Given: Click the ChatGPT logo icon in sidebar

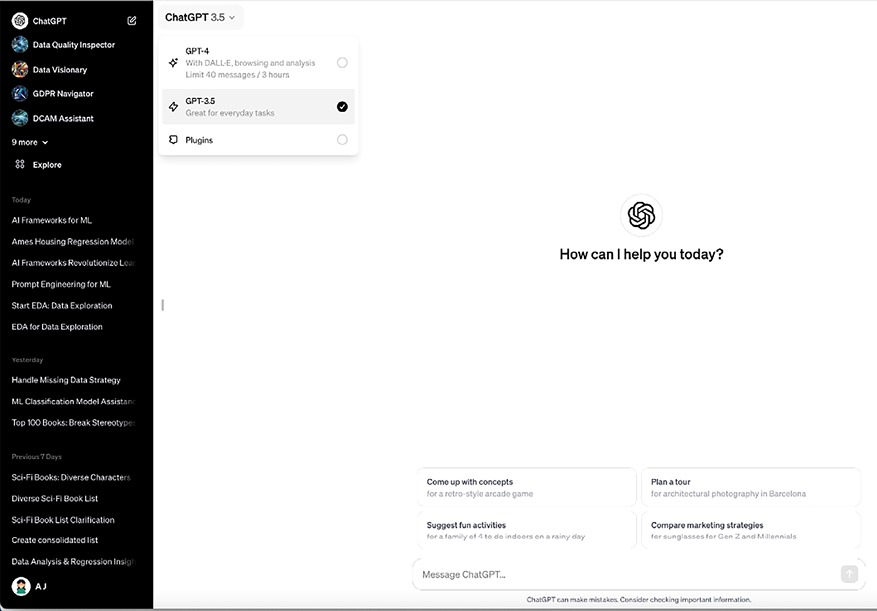Looking at the screenshot, I should [20, 21].
